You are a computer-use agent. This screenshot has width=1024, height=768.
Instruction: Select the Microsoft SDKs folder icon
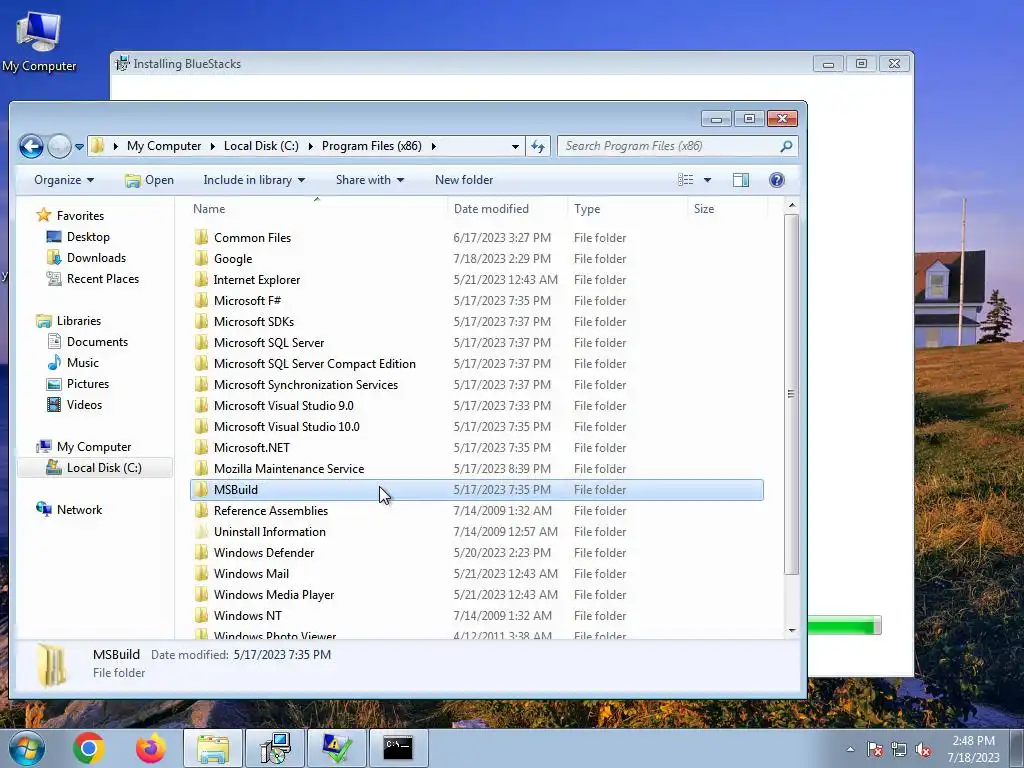[202, 321]
